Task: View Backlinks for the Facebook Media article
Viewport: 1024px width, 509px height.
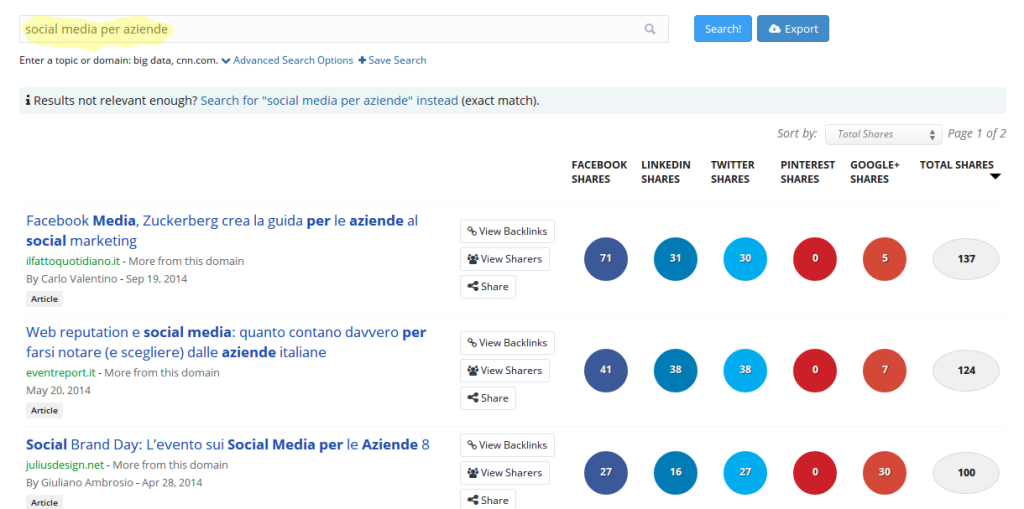Action: click(507, 231)
